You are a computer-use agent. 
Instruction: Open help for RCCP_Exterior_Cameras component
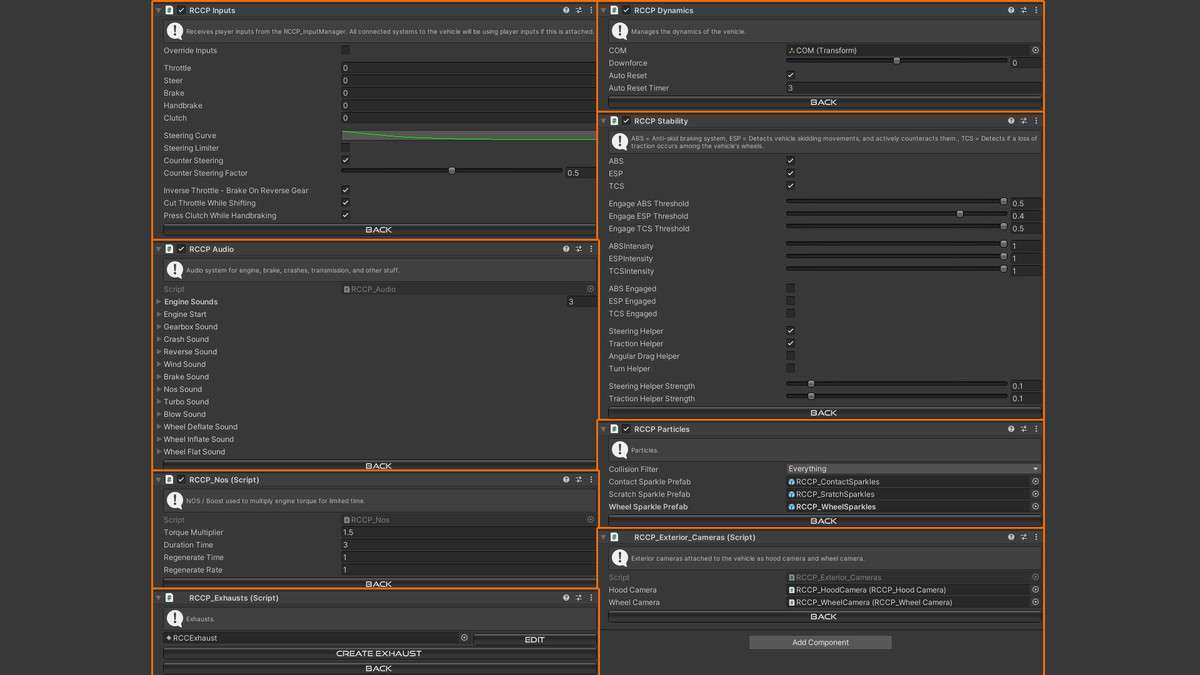(x=1011, y=537)
